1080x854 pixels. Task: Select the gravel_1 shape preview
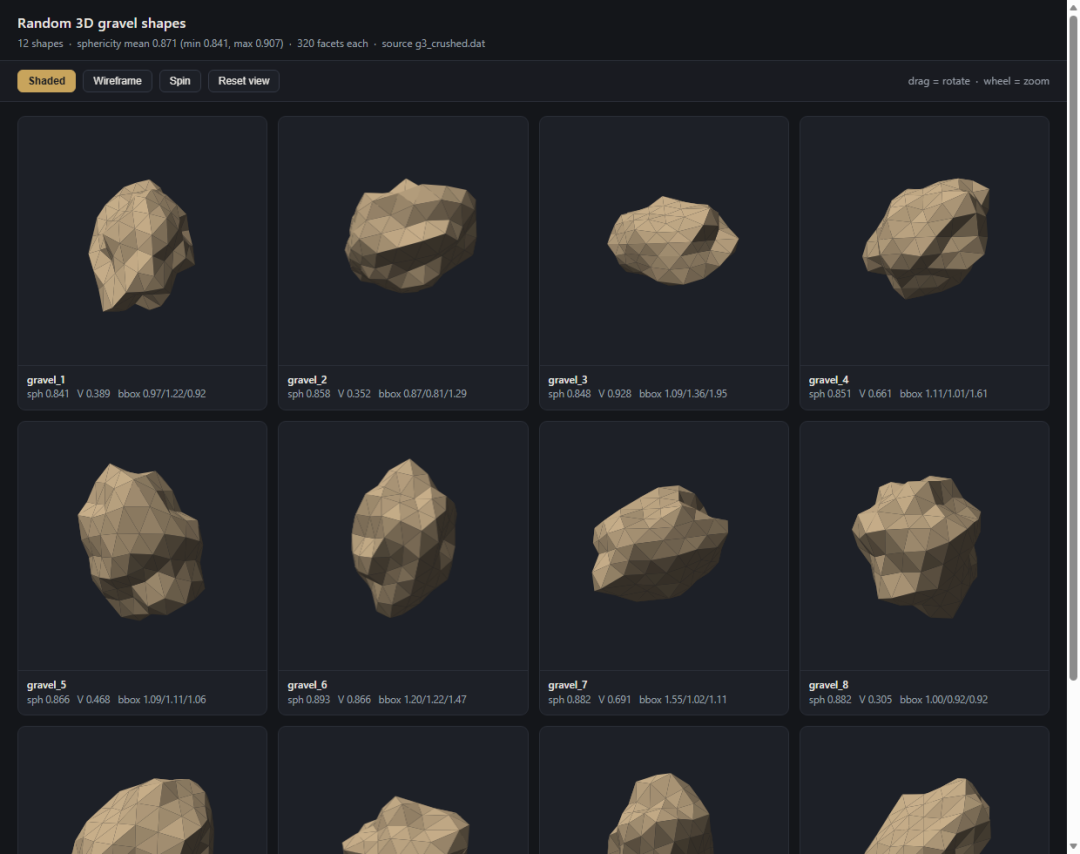point(142,241)
